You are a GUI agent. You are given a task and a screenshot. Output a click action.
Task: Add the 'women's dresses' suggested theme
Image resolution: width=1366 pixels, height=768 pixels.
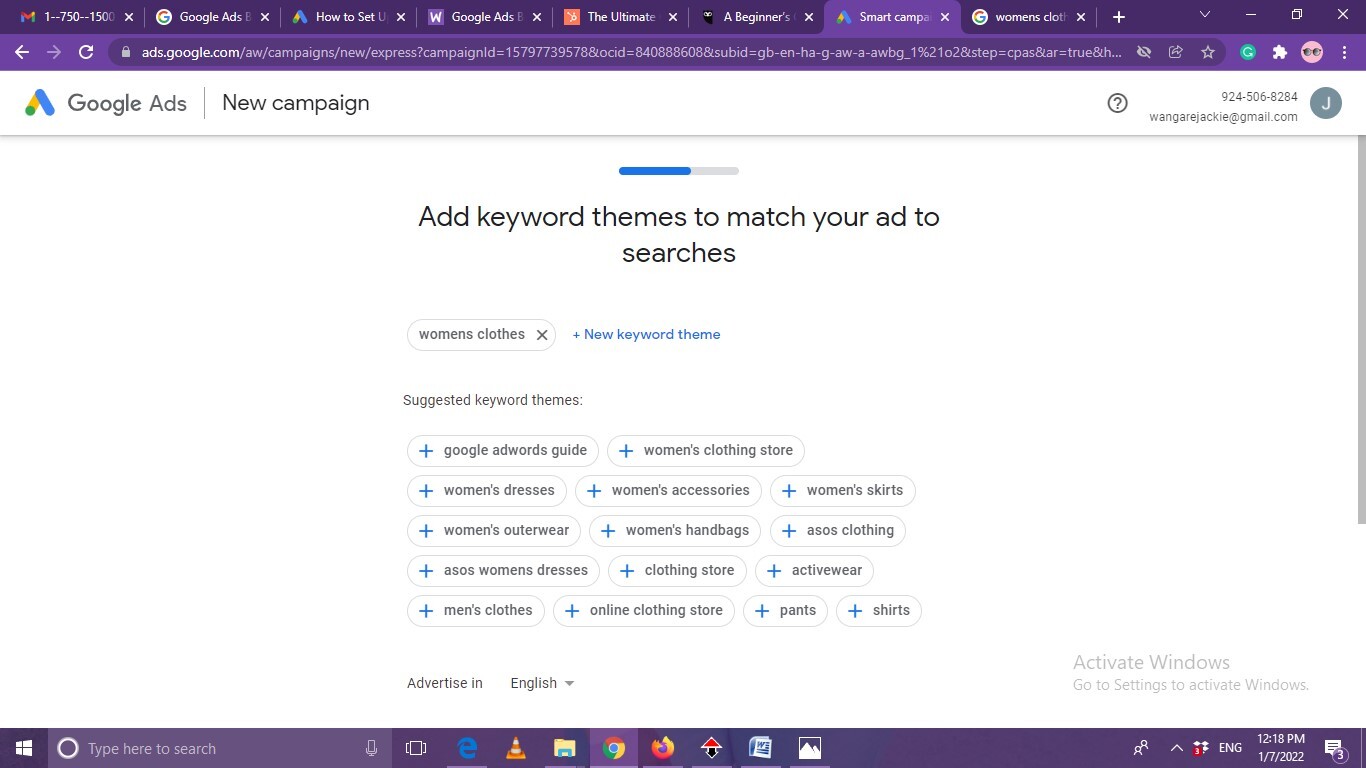coord(487,490)
